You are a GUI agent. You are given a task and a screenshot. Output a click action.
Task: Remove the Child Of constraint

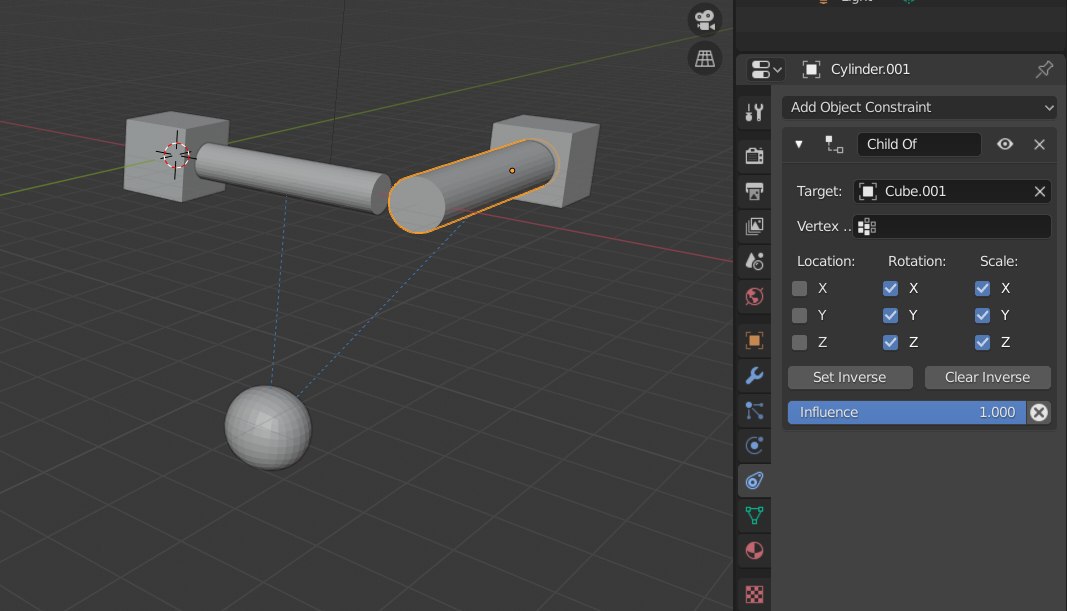click(x=1039, y=144)
